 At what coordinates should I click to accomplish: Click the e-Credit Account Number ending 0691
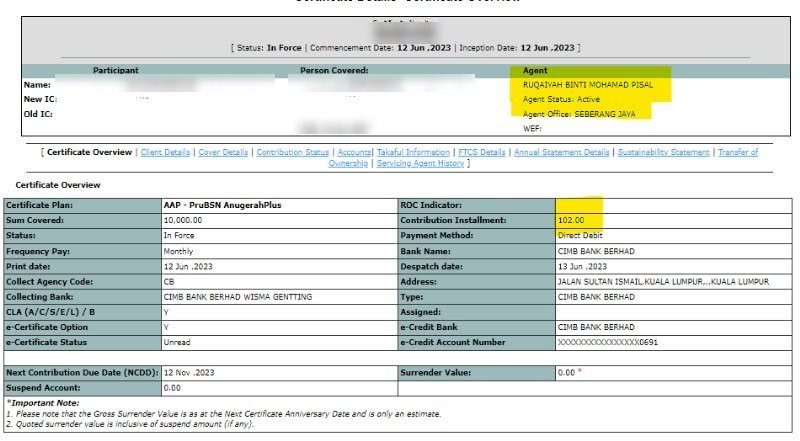pos(608,342)
